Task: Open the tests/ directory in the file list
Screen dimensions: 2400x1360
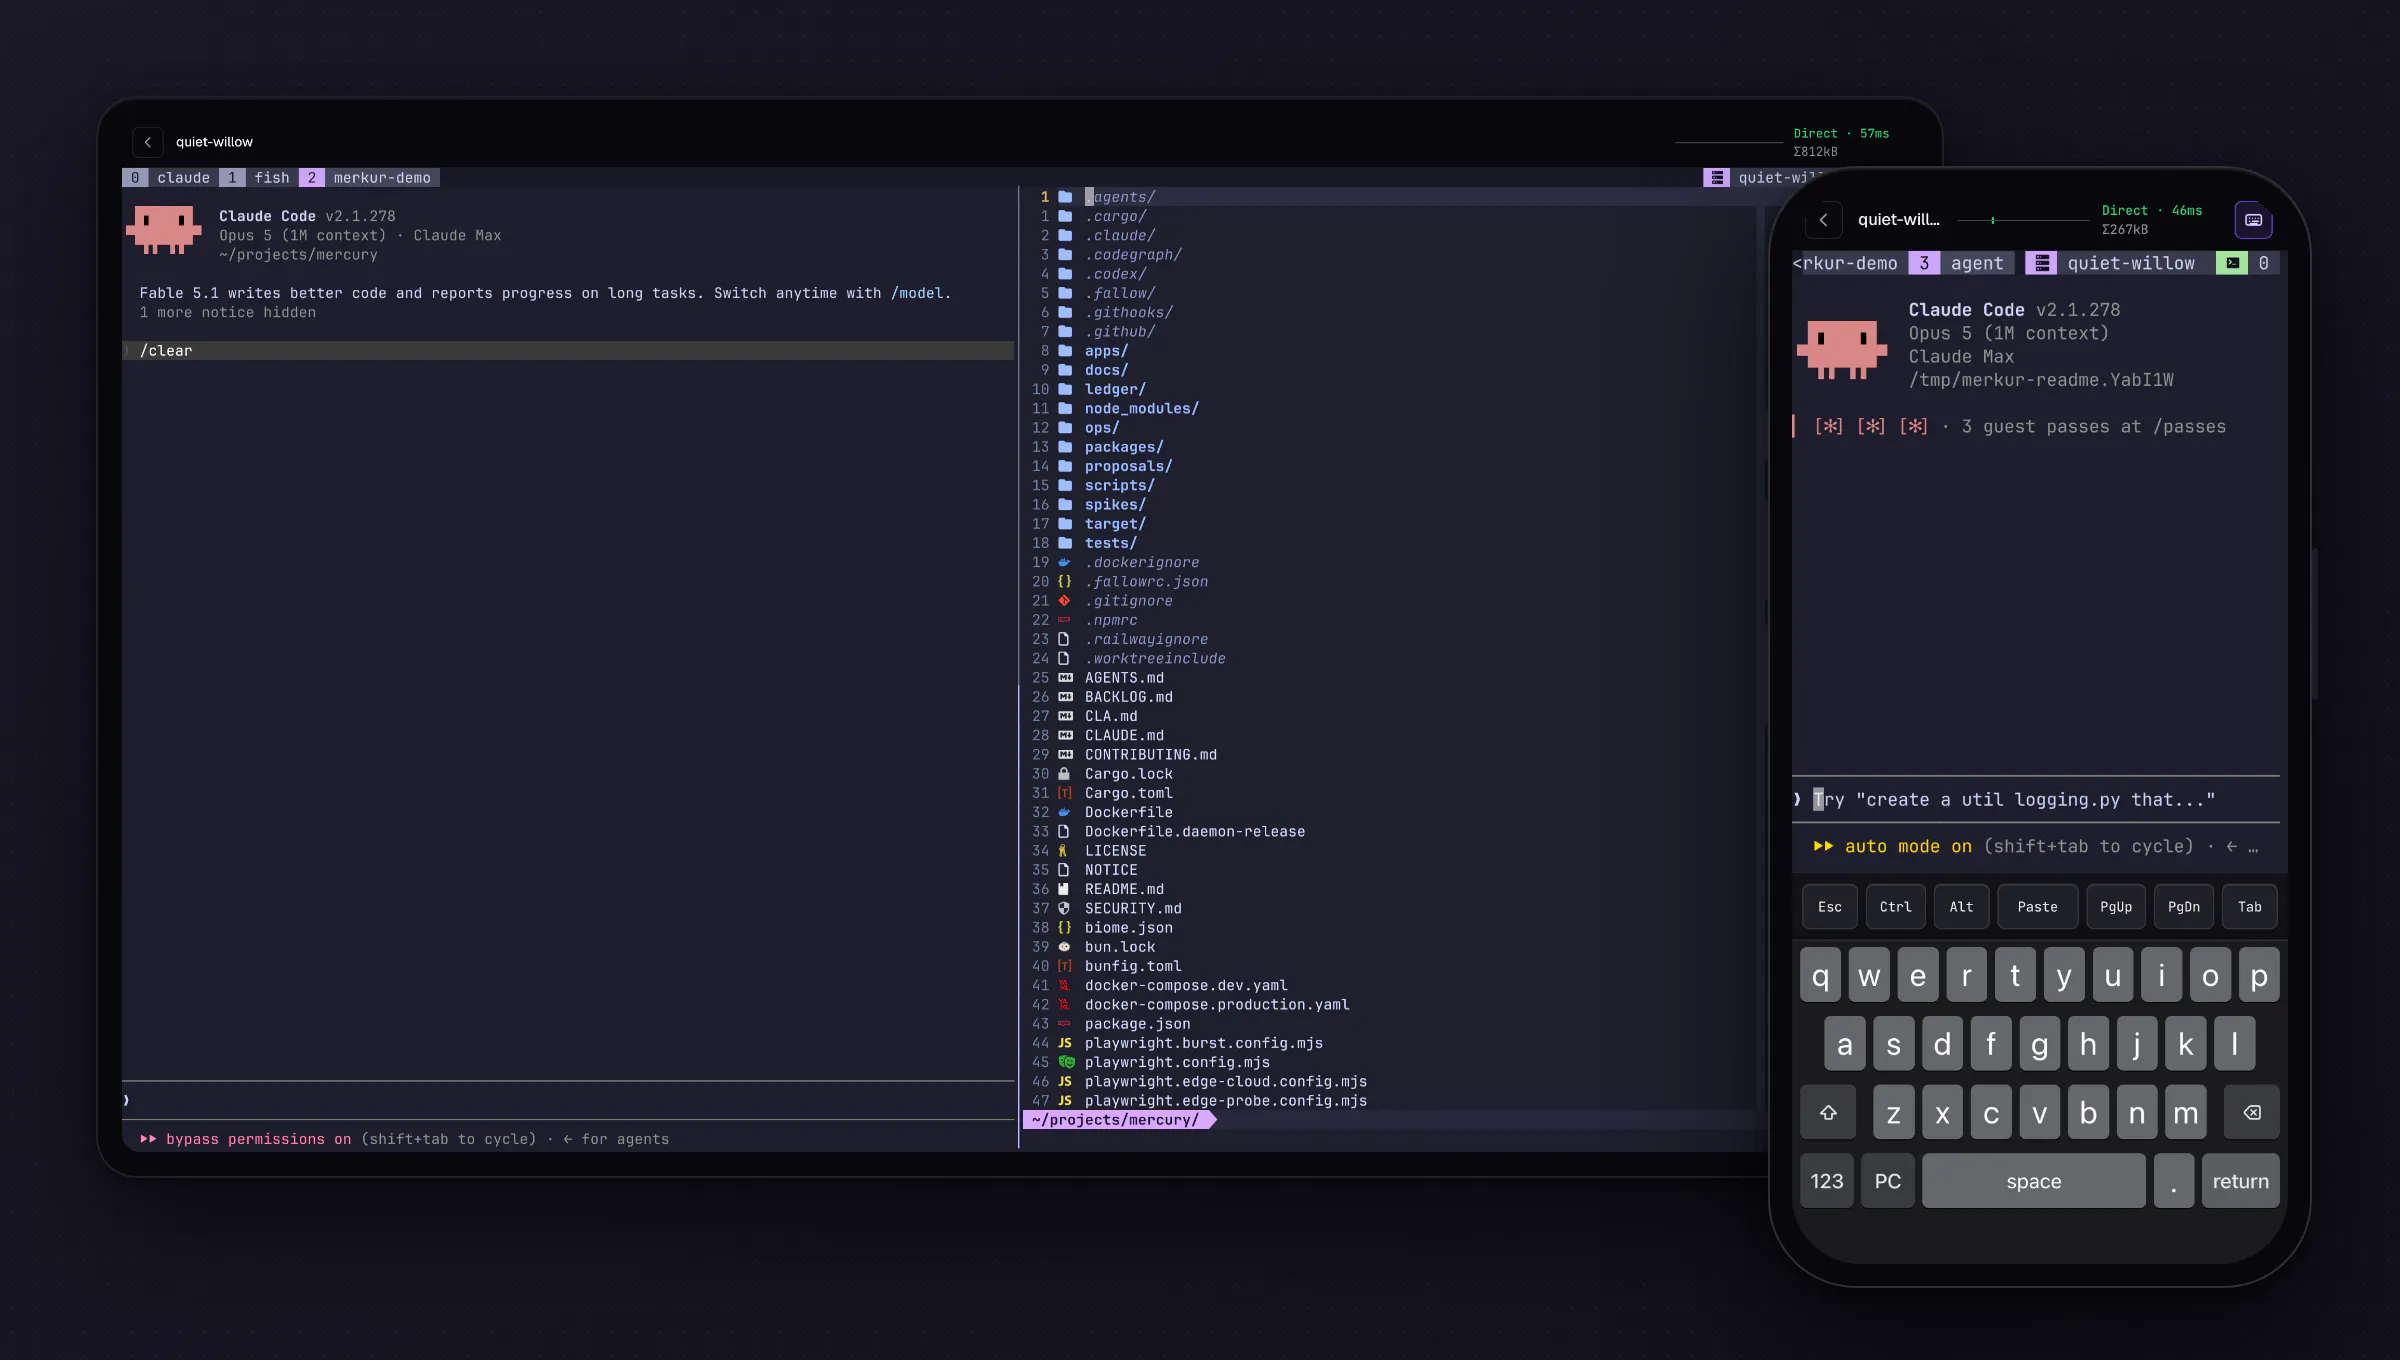Action: 1111,543
